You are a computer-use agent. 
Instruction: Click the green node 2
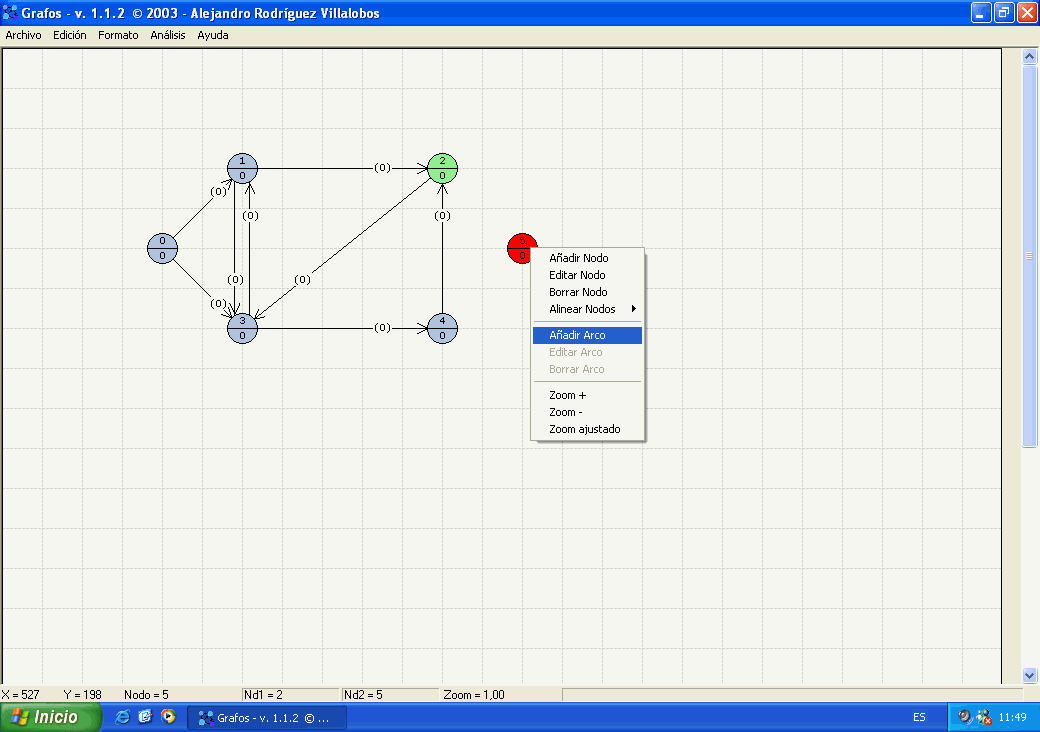coord(442,168)
